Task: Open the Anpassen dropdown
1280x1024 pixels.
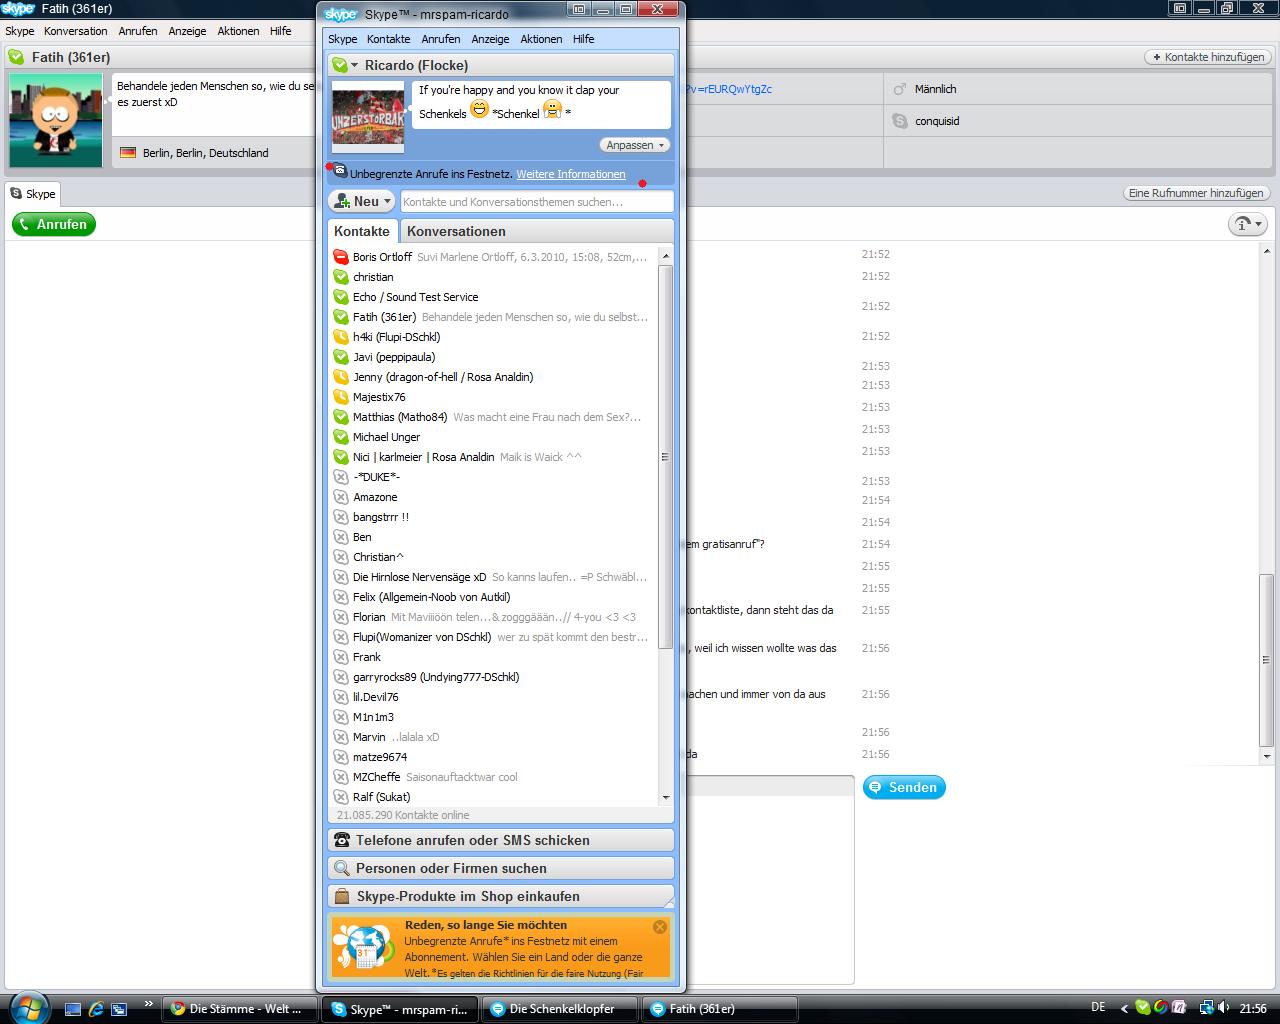Action: [635, 145]
